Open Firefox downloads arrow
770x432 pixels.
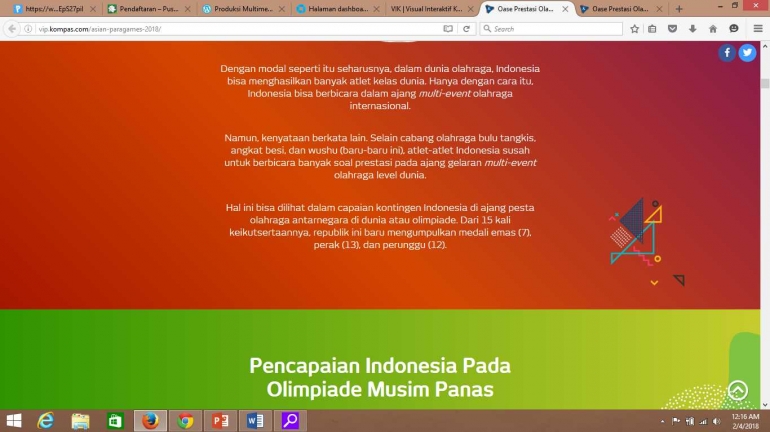692,29
